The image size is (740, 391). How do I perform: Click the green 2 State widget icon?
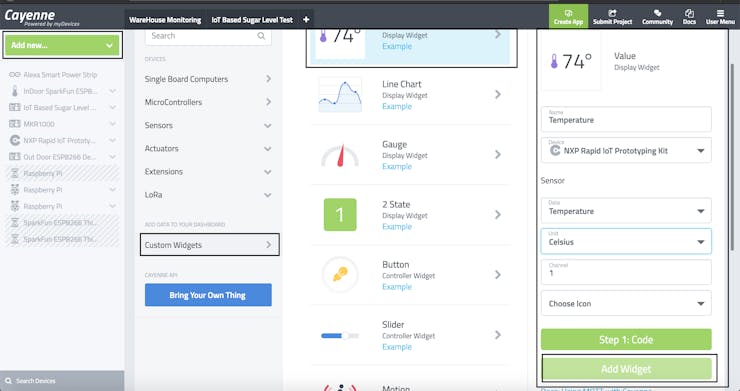[x=340, y=215]
